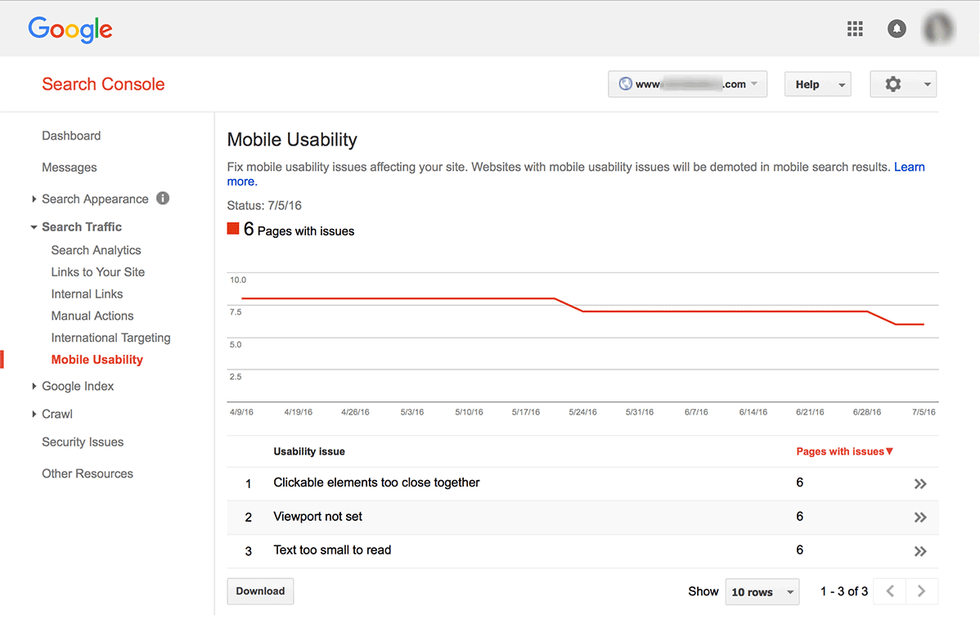
Task: Go to the Google logo homepage
Action: coord(70,29)
